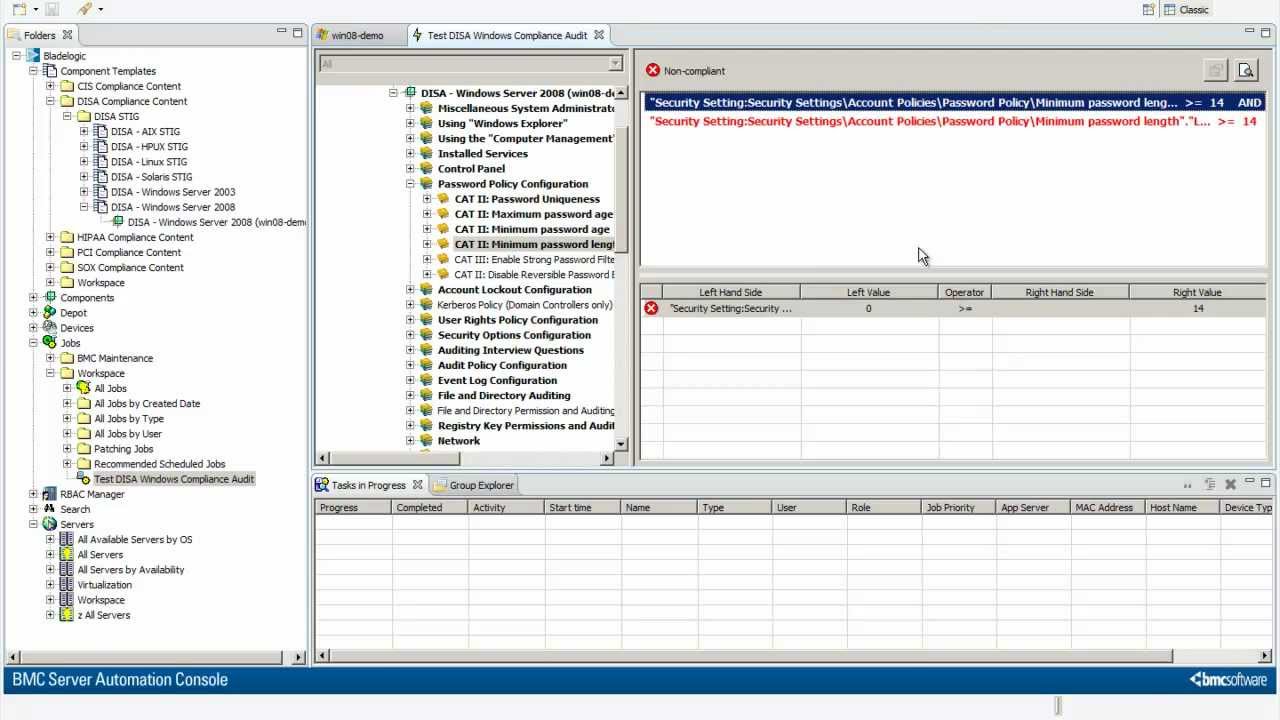The width and height of the screenshot is (1280, 720).
Task: Click the Search icon in Folders tree
Action: click(x=49, y=509)
